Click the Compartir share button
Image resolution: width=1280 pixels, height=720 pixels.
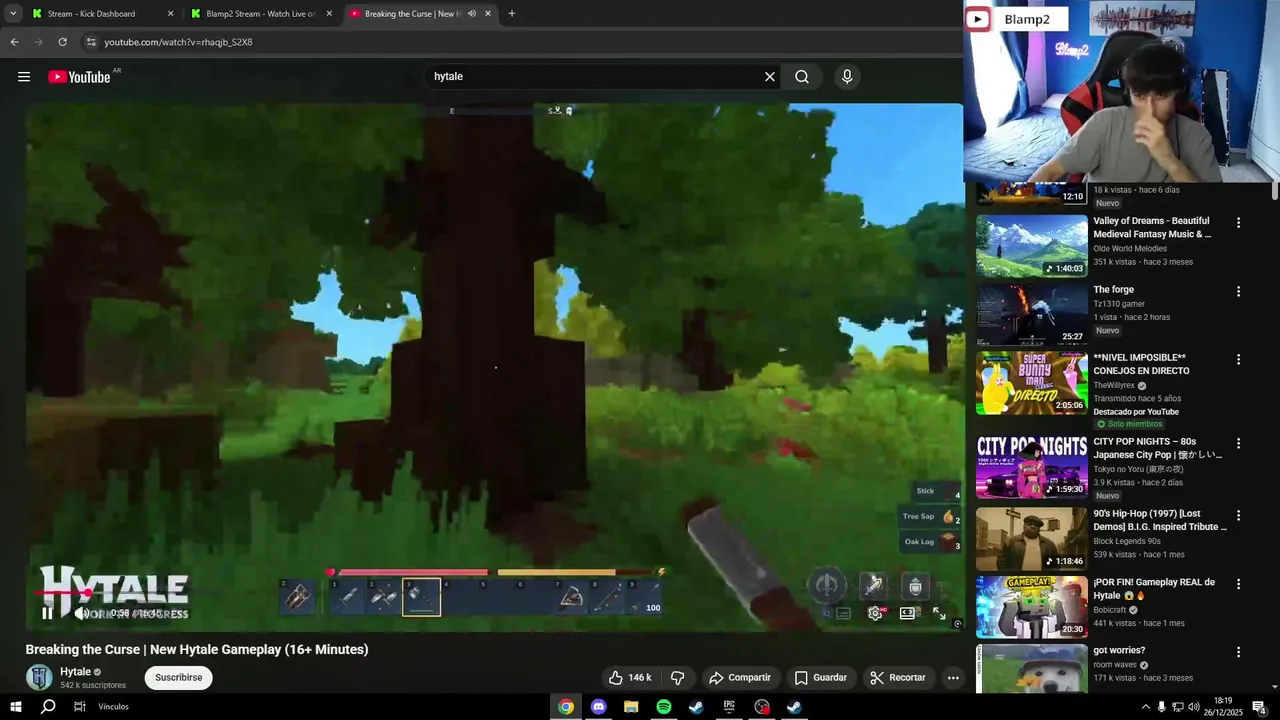[740, 677]
